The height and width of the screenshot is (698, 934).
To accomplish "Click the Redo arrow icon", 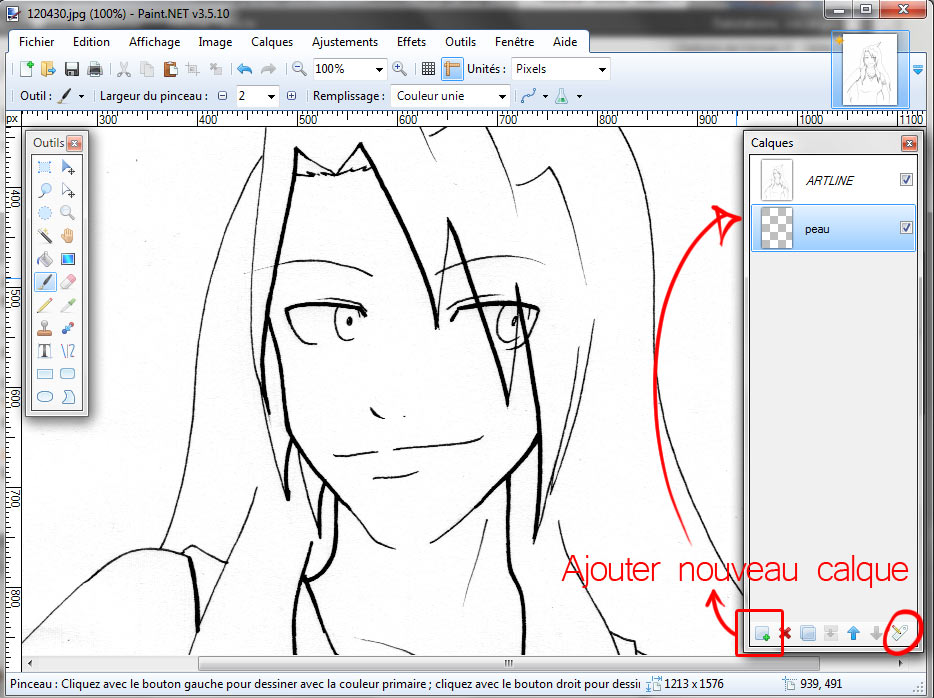I will click(269, 69).
